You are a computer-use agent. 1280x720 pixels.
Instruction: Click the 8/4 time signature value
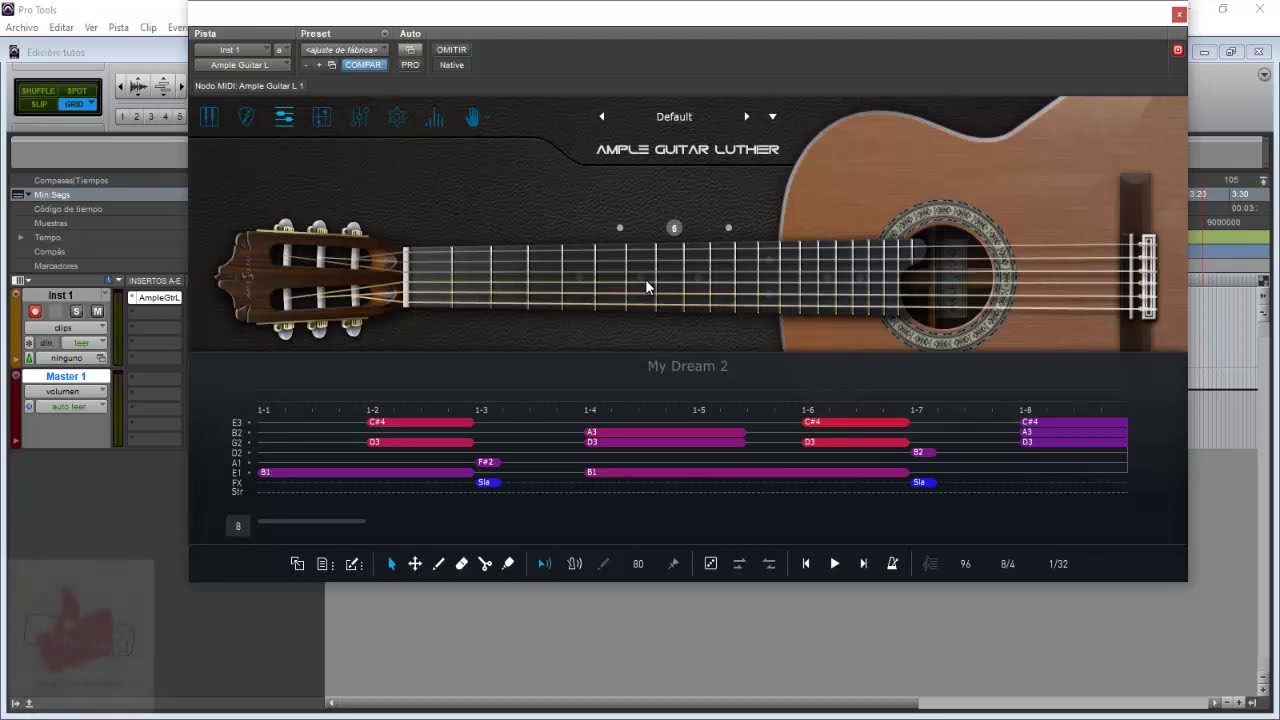pyautogui.click(x=1008, y=564)
